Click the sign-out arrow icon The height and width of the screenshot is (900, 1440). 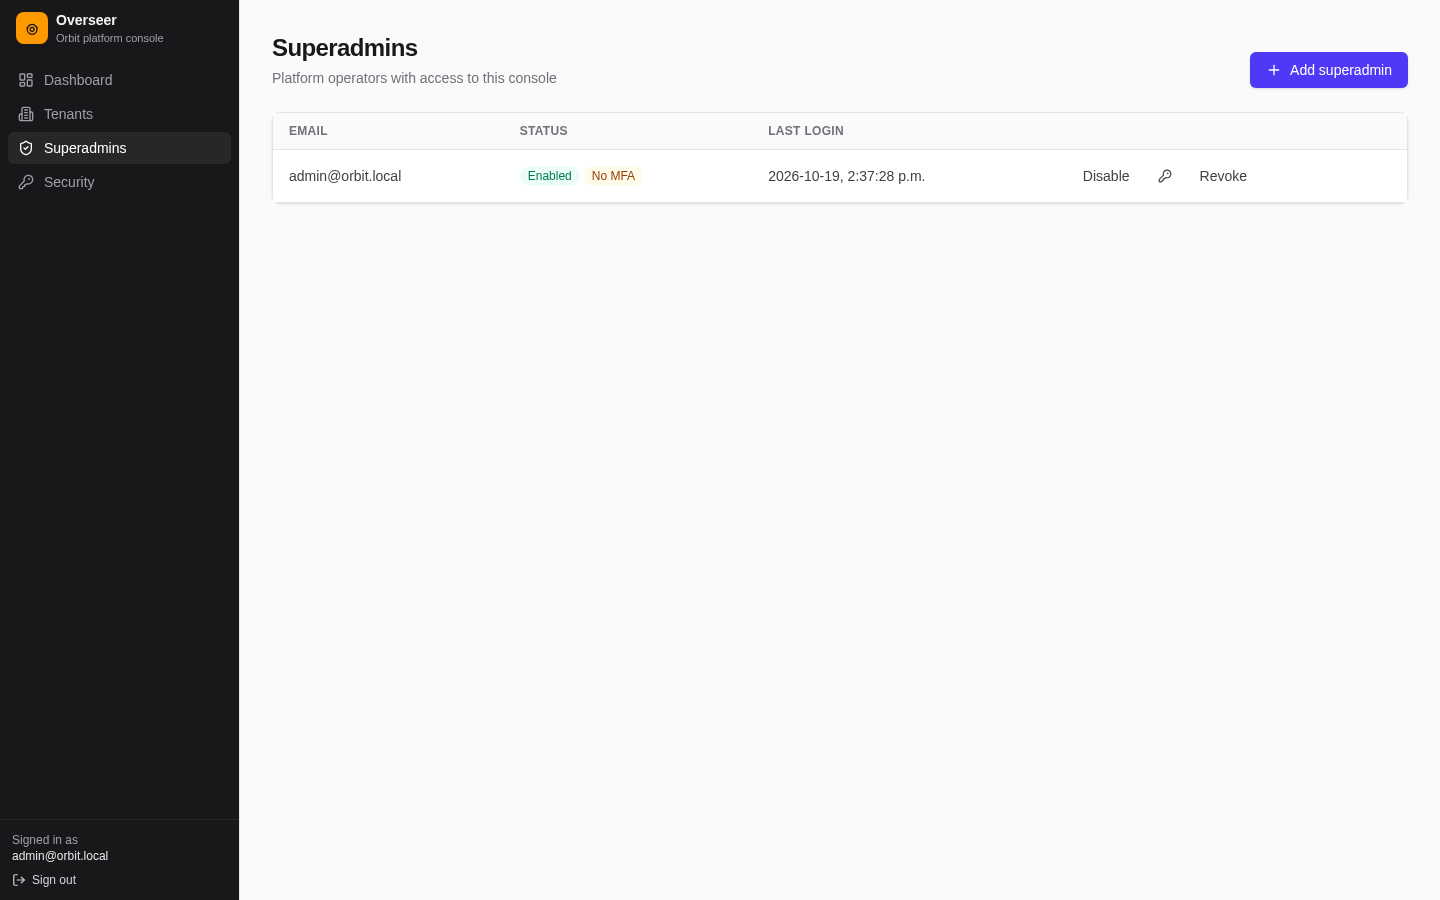[x=19, y=880]
